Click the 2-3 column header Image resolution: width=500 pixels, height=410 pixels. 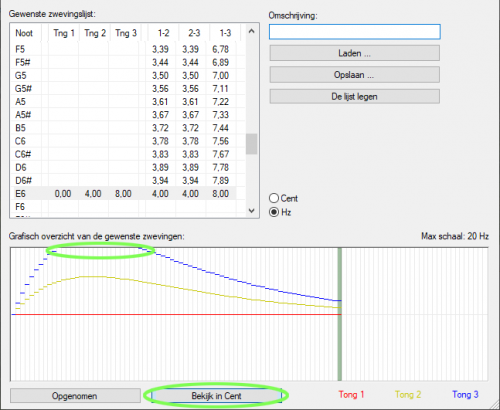coord(194,33)
